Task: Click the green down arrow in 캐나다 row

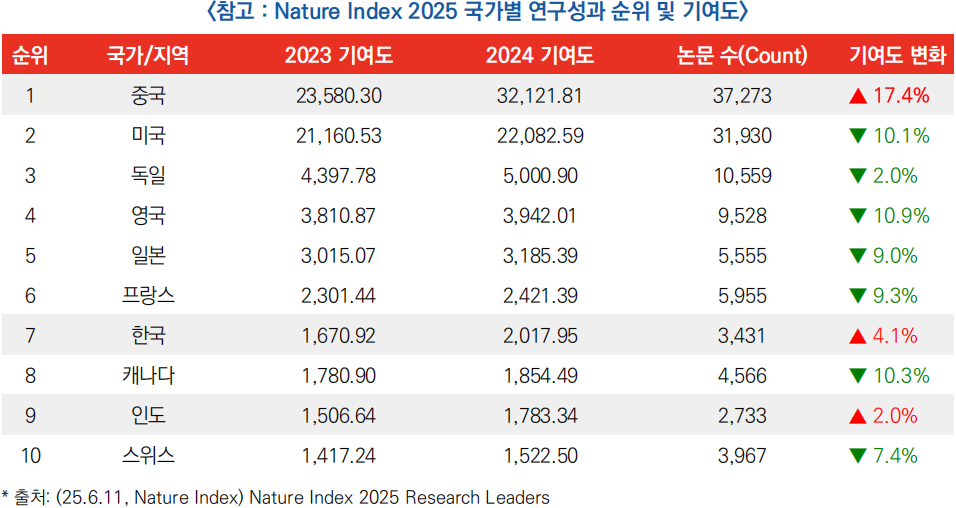Action: (x=857, y=377)
